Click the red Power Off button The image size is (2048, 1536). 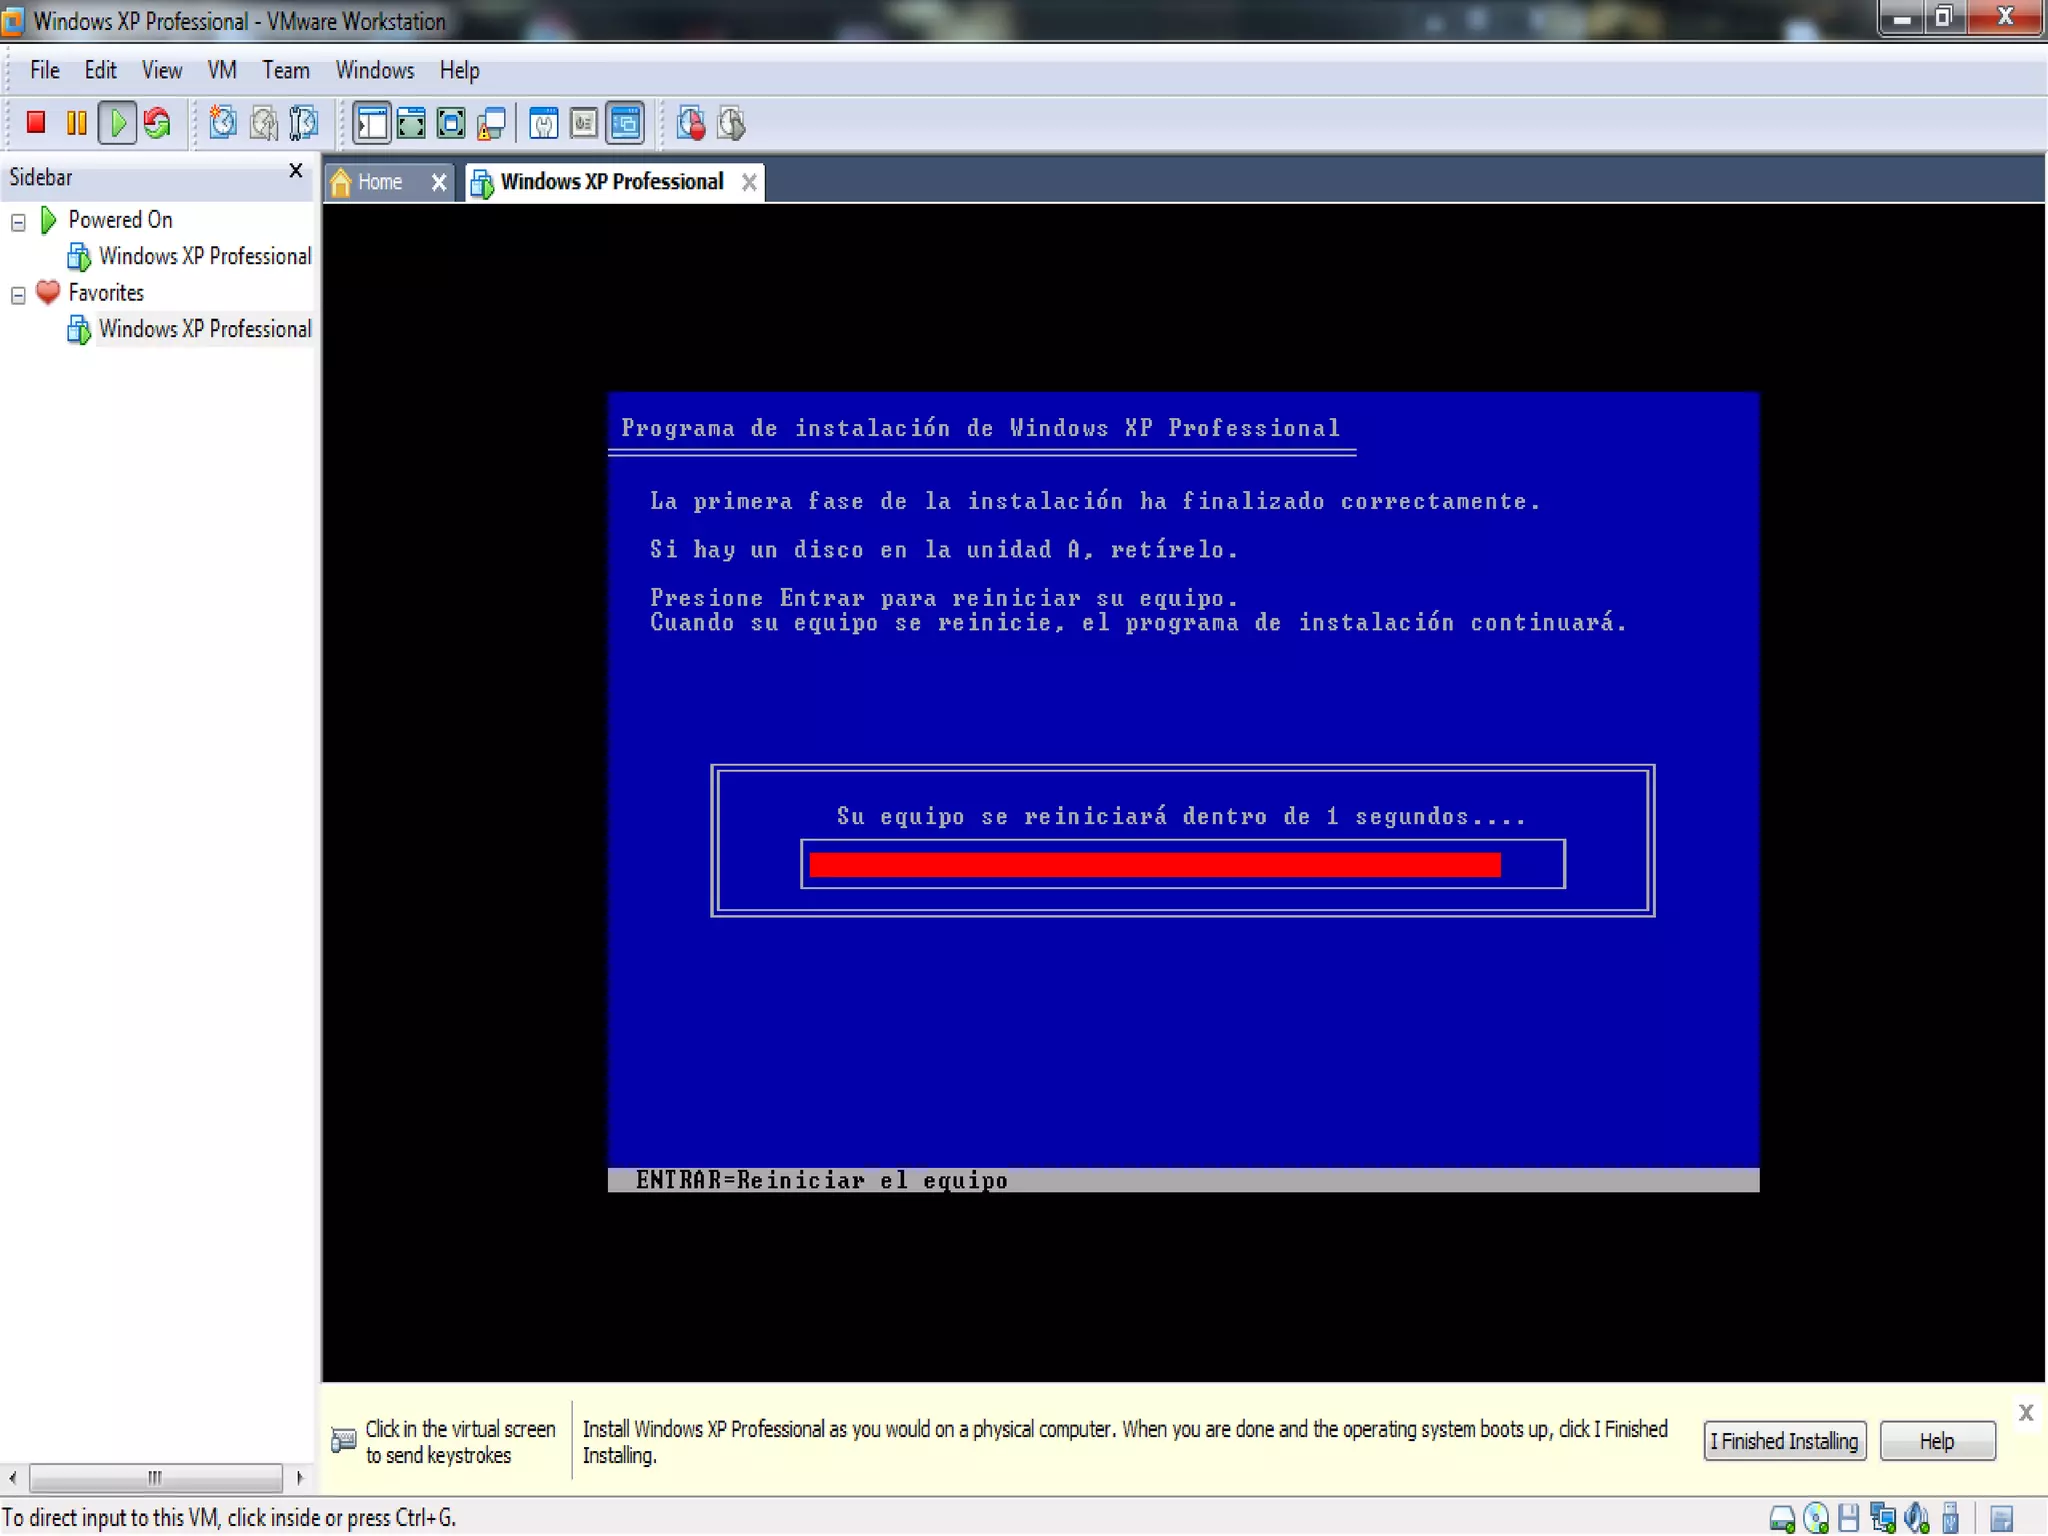tap(36, 123)
